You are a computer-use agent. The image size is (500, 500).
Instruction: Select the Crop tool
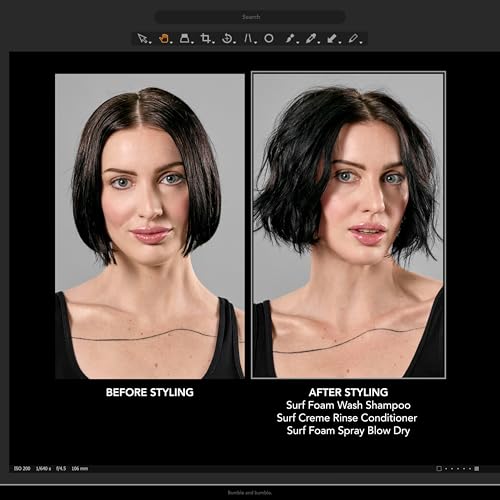click(206, 39)
